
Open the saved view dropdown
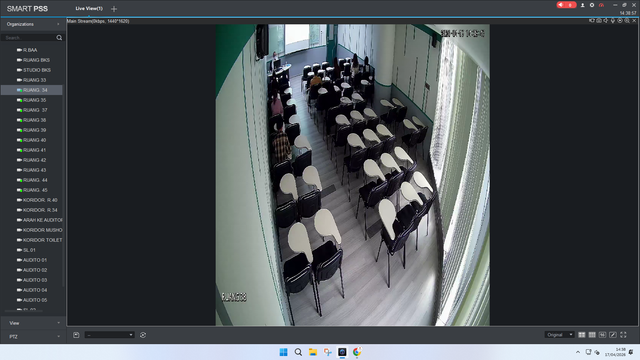[x=109, y=335]
